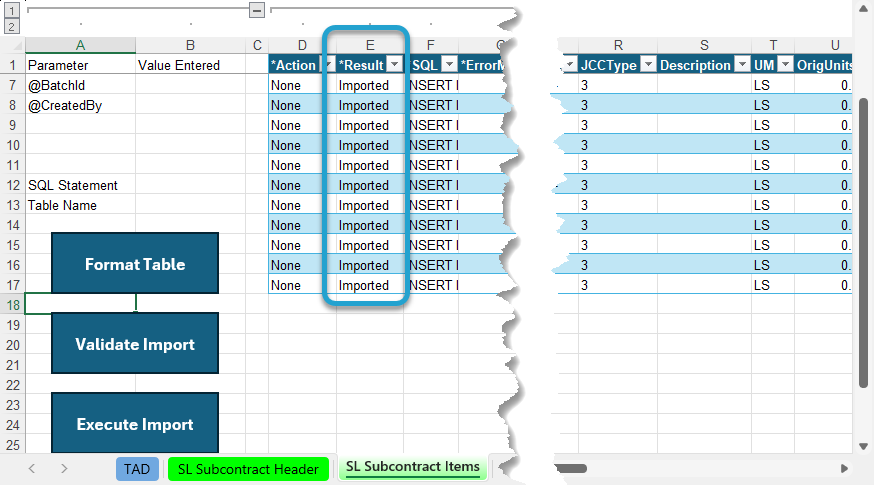This screenshot has width=874, height=485.
Task: Switch to the TAD sheet tab
Action: [x=137, y=469]
